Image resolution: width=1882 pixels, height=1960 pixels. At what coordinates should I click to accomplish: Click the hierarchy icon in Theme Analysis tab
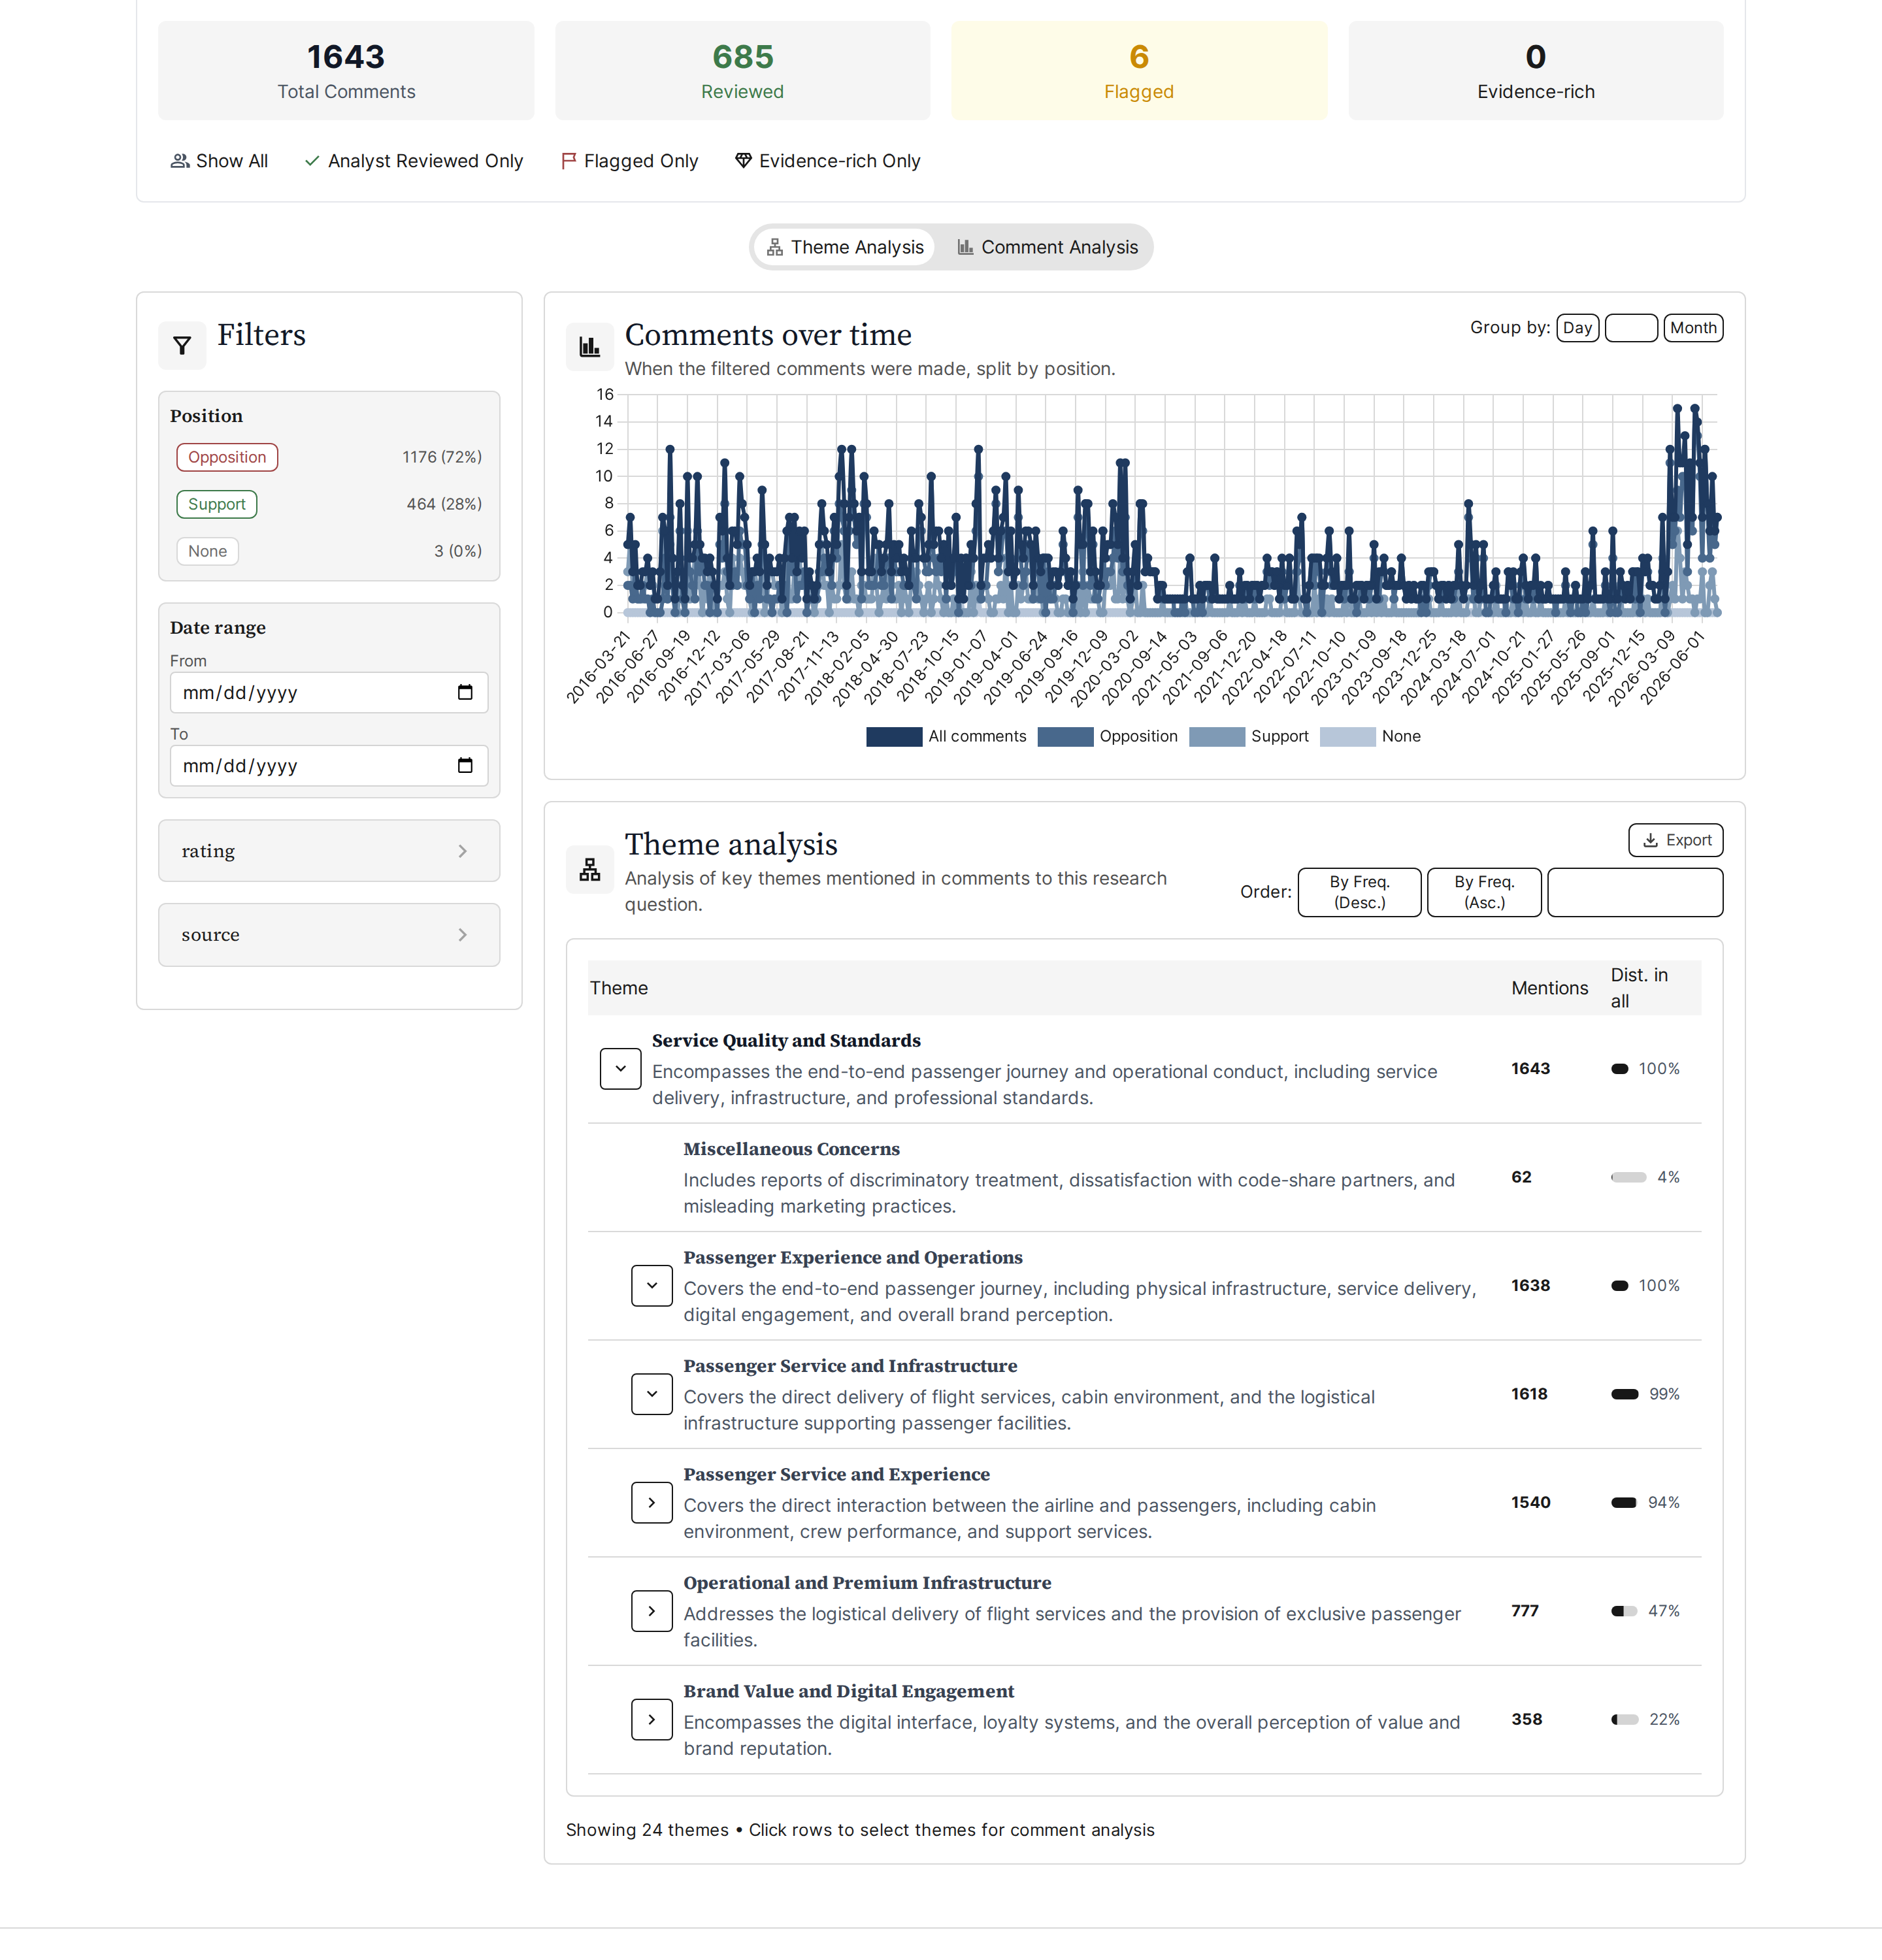pyautogui.click(x=775, y=247)
